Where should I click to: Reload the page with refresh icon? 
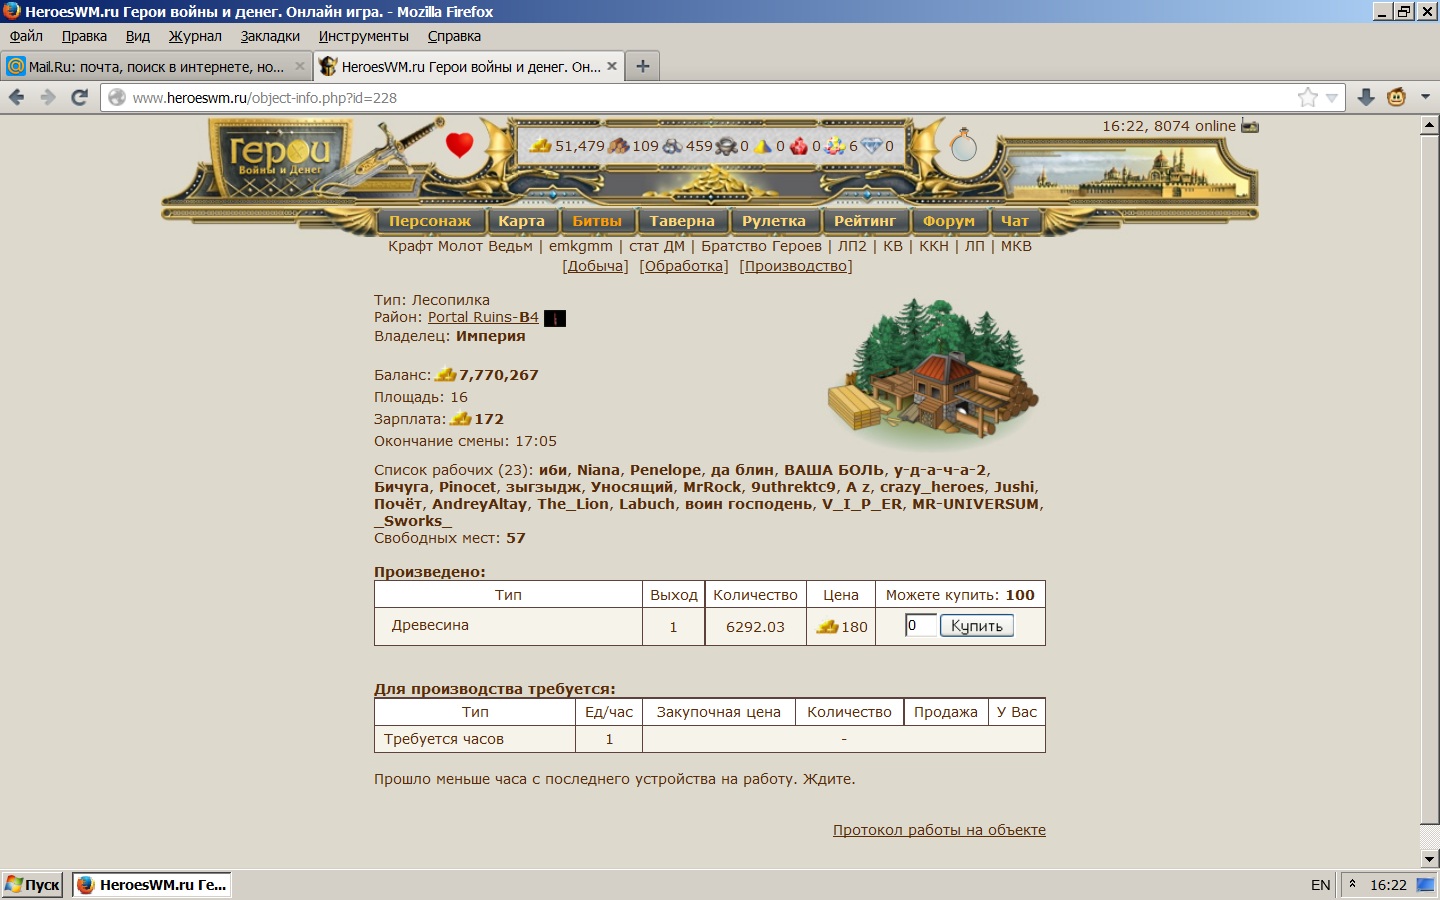[80, 97]
